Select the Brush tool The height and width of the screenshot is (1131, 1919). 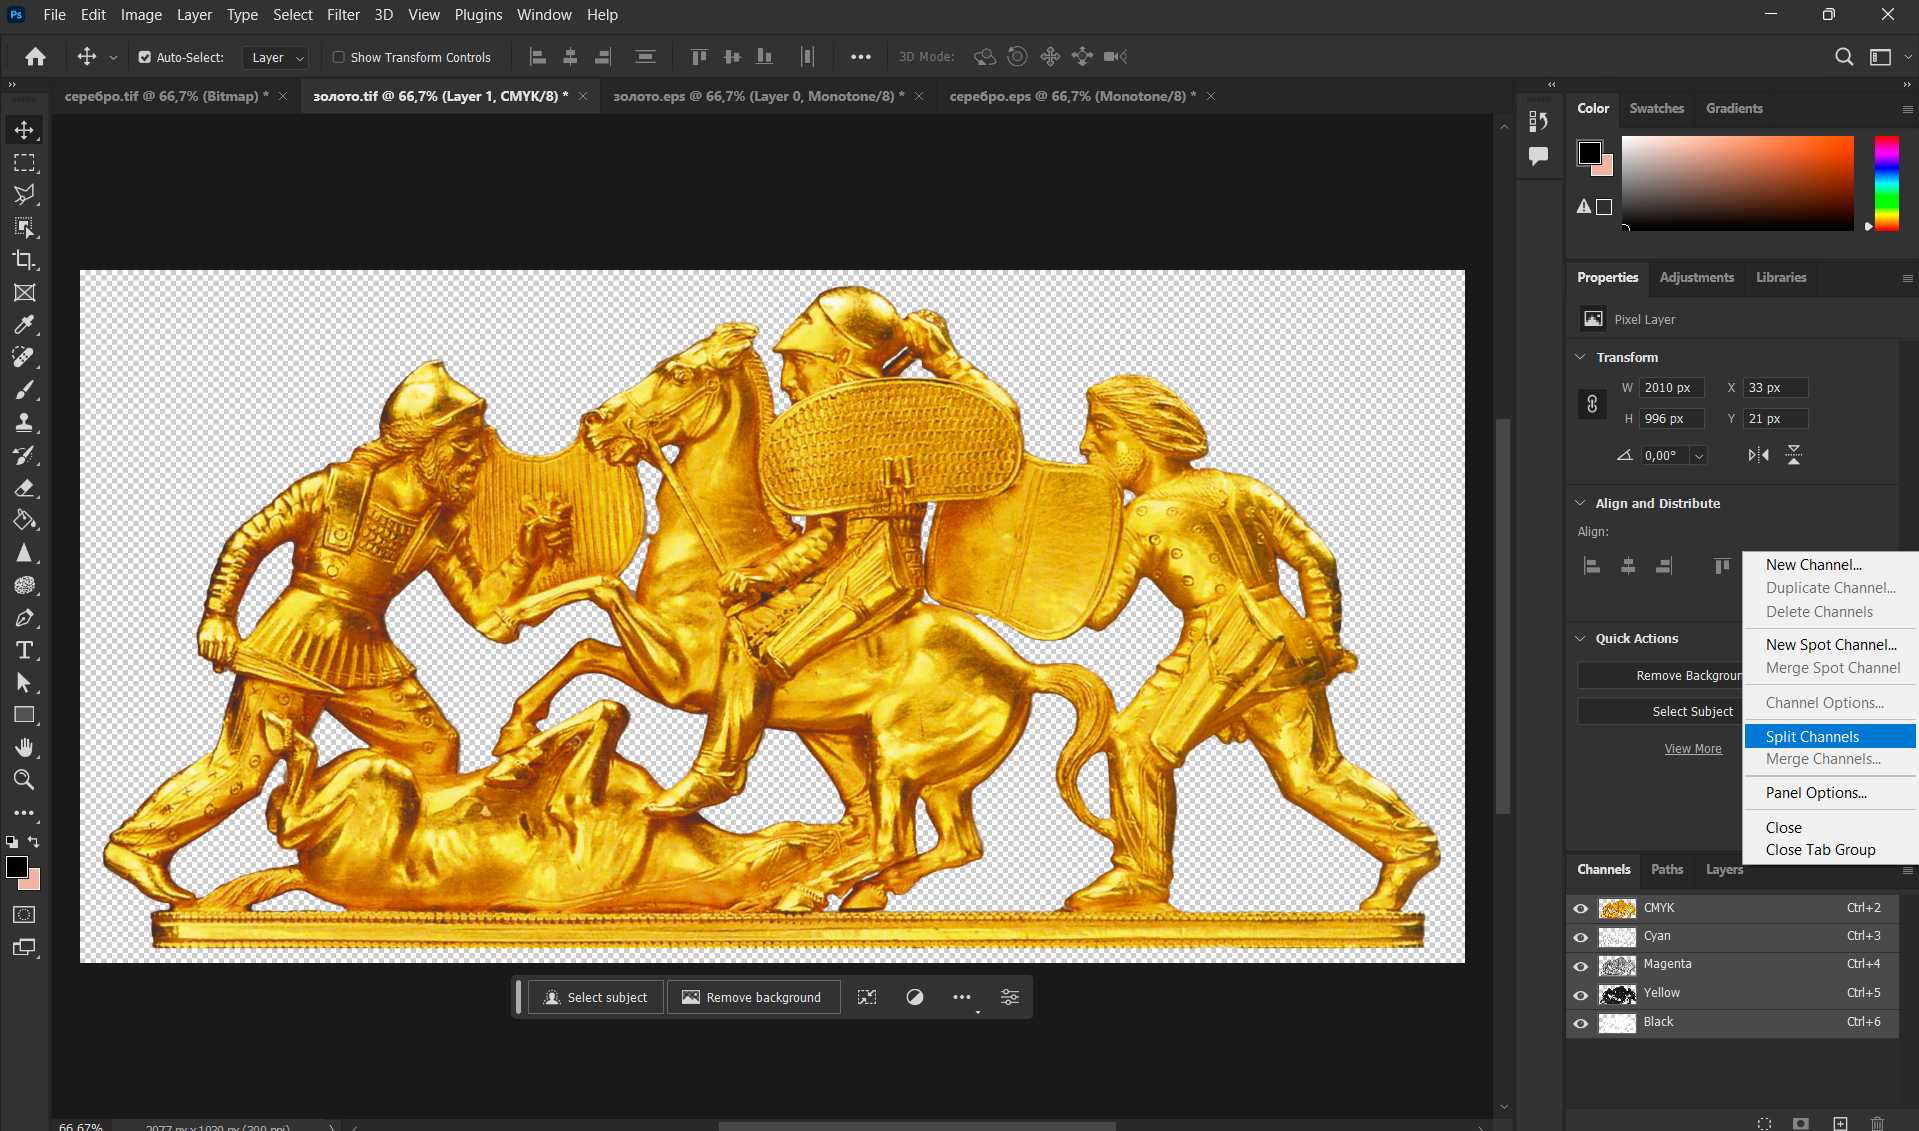click(x=24, y=389)
